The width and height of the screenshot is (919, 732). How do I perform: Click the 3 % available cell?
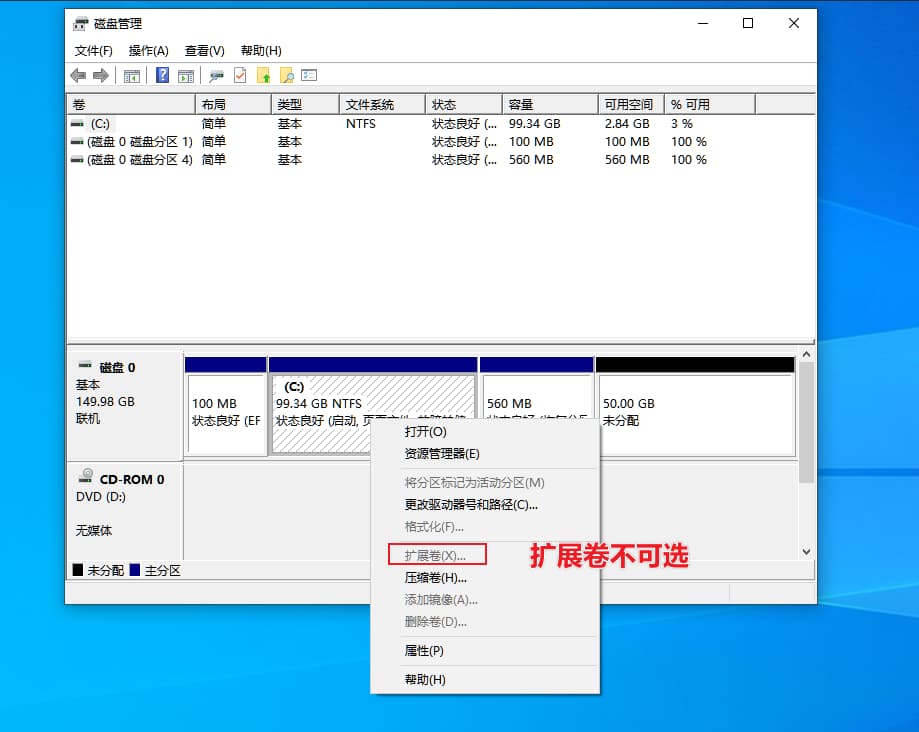[682, 124]
